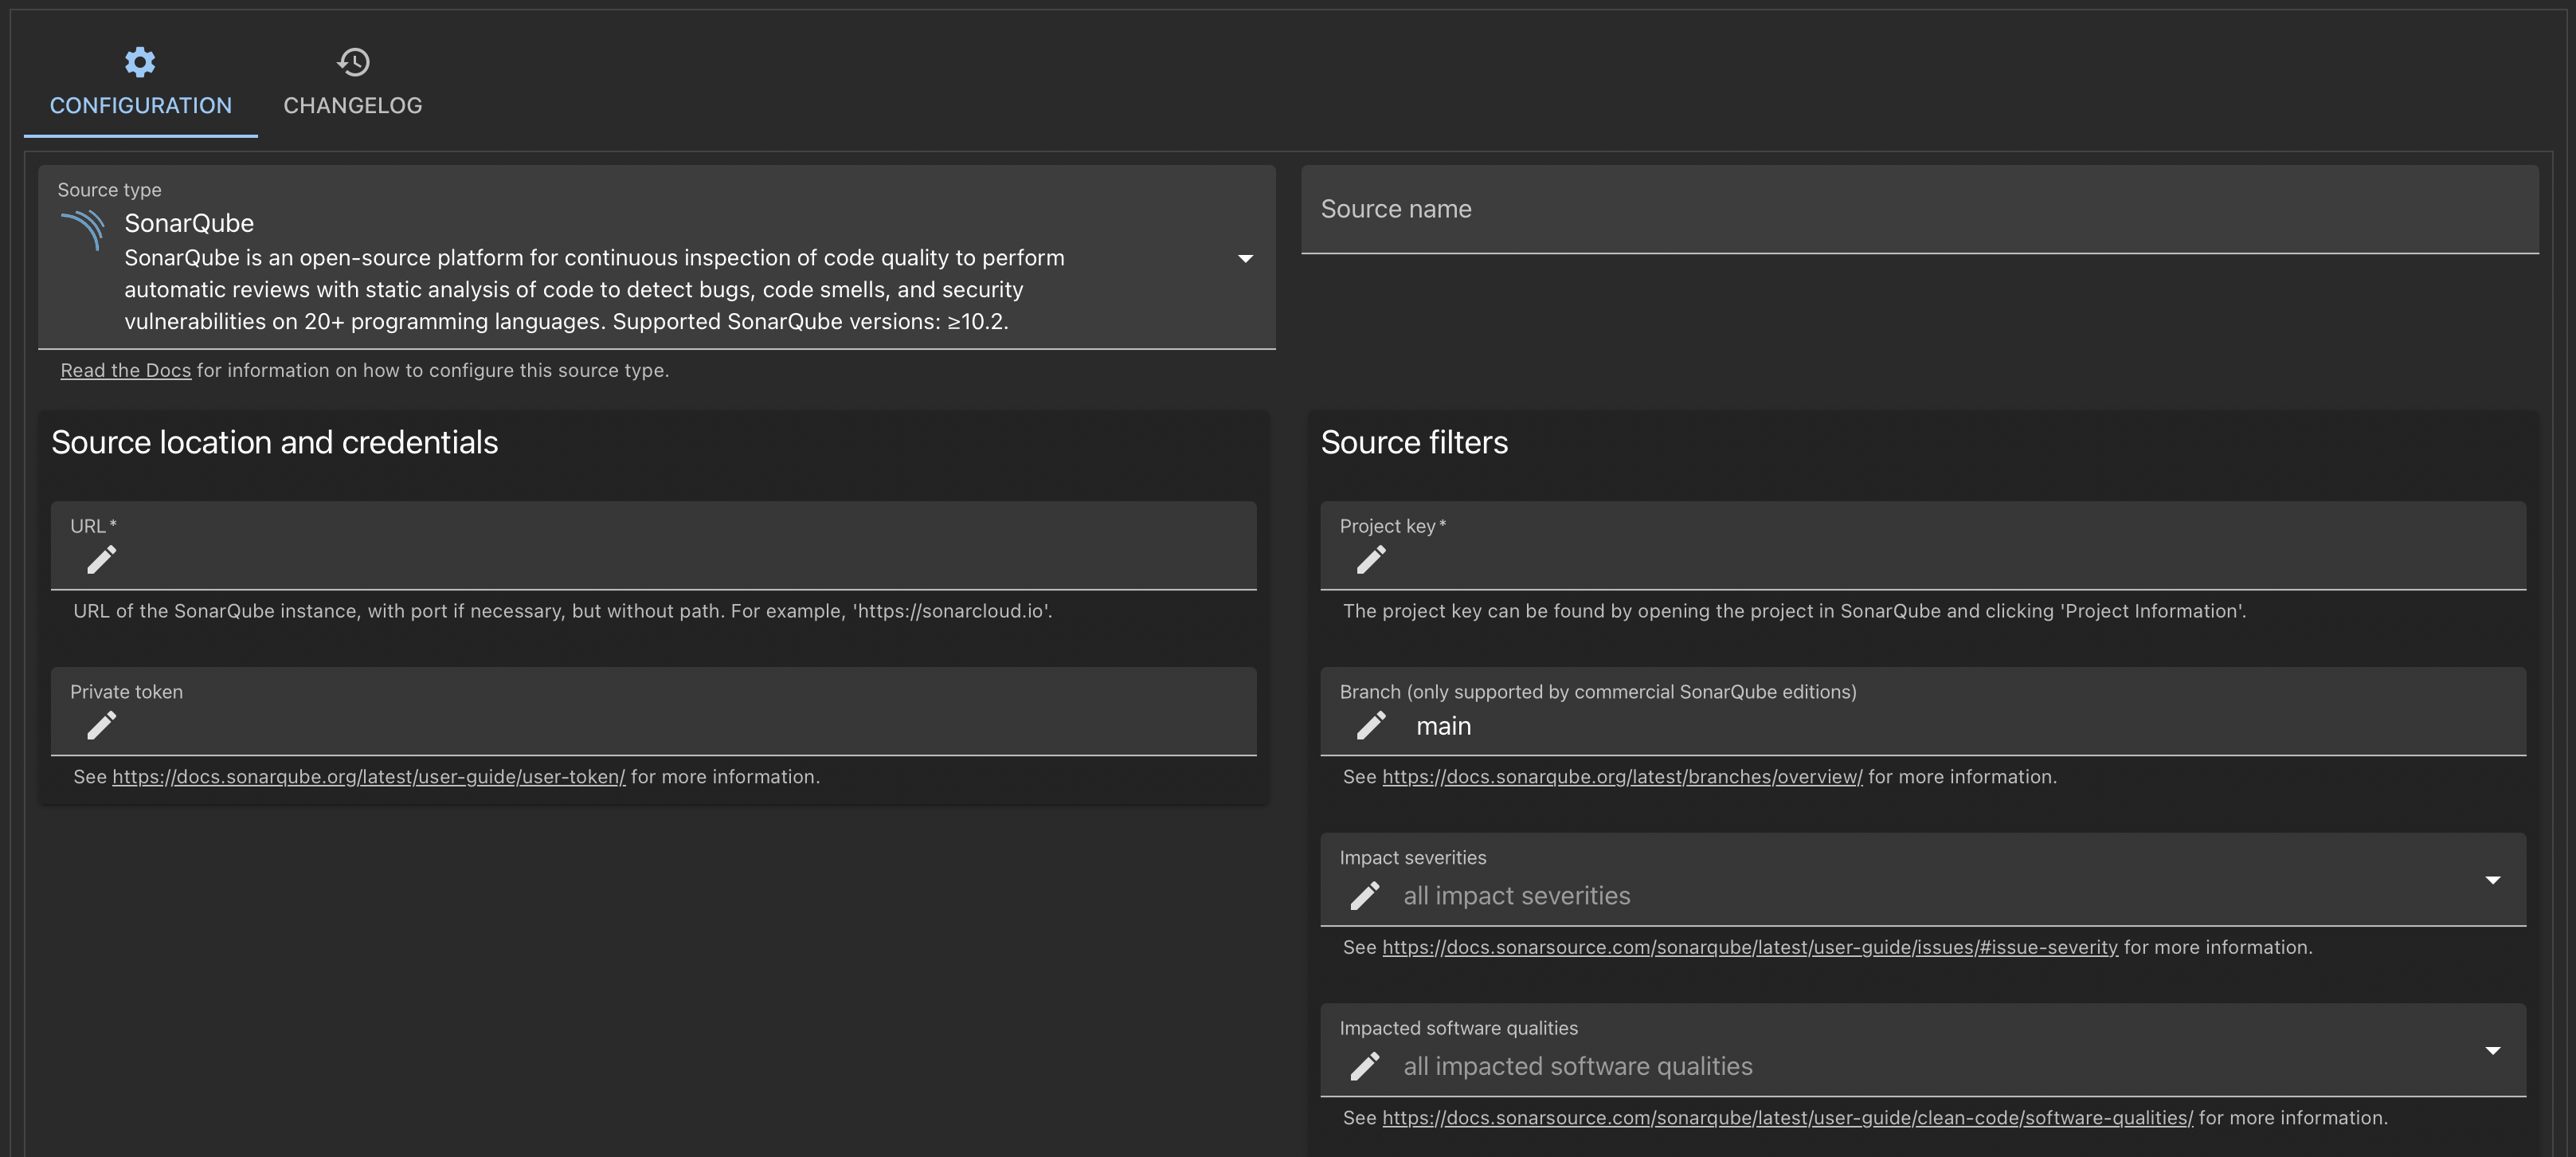
Task: Open the Read the Docs link
Action: pyautogui.click(x=125, y=370)
